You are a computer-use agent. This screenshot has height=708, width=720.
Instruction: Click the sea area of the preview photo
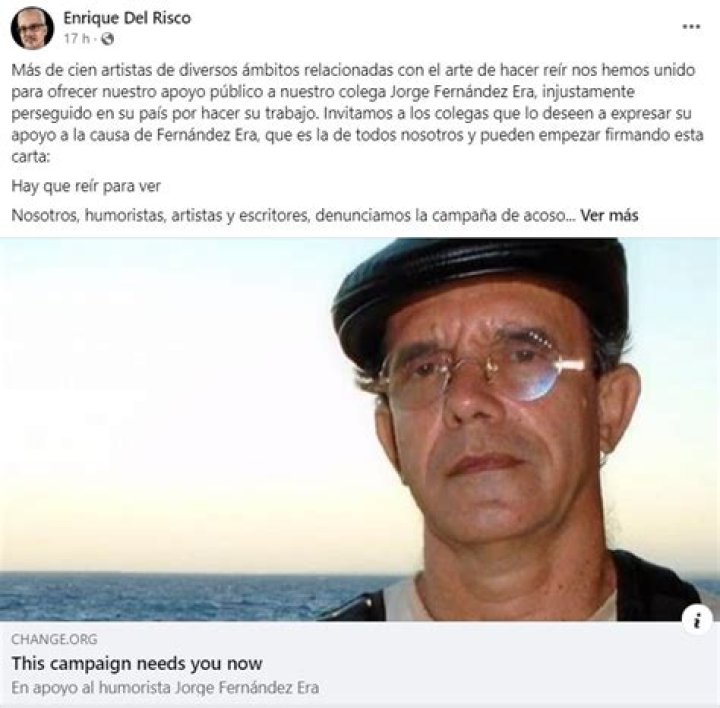pyautogui.click(x=184, y=596)
